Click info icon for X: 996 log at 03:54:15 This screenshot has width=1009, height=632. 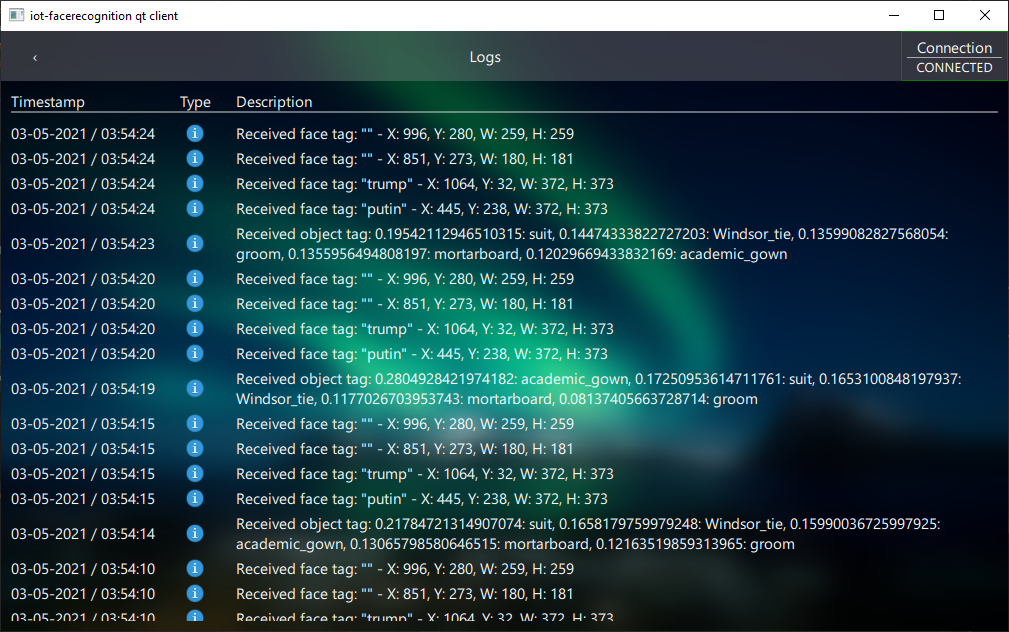(195, 424)
